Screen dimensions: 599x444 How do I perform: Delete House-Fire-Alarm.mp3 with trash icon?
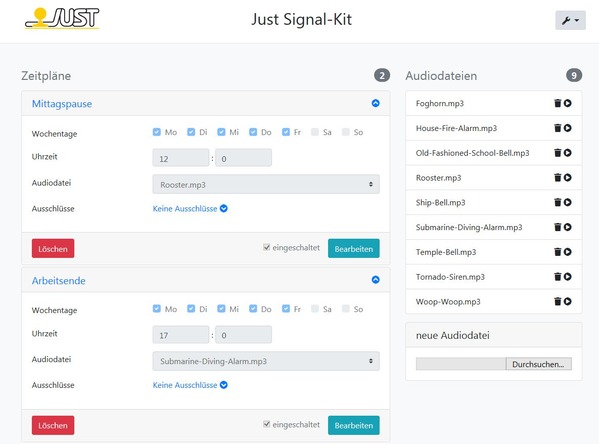(x=558, y=128)
